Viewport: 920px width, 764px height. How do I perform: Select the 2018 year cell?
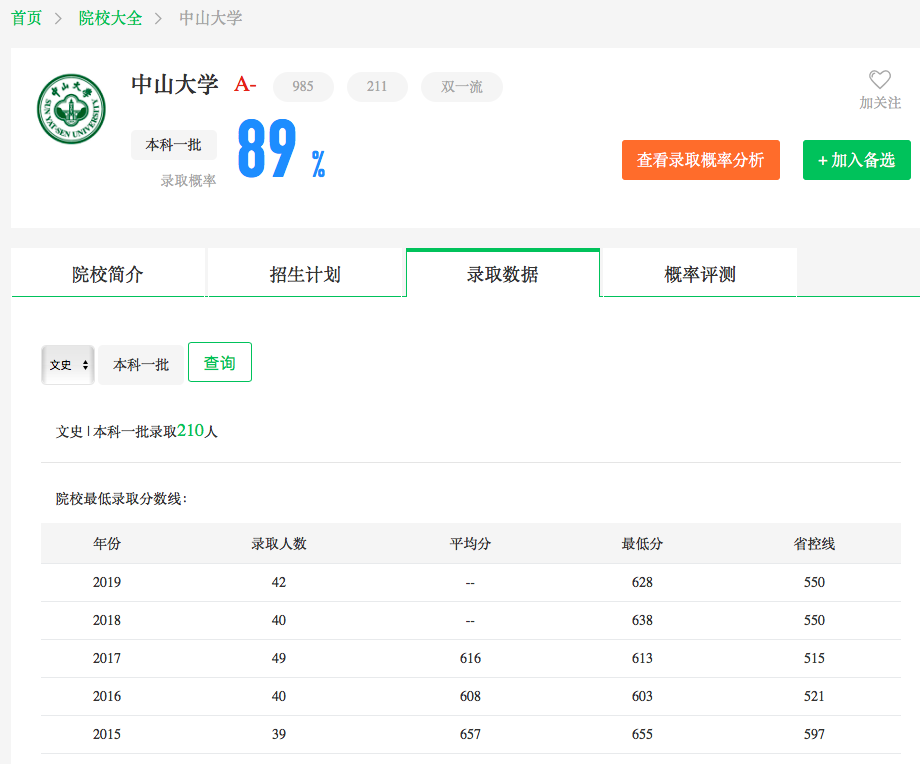(107, 620)
